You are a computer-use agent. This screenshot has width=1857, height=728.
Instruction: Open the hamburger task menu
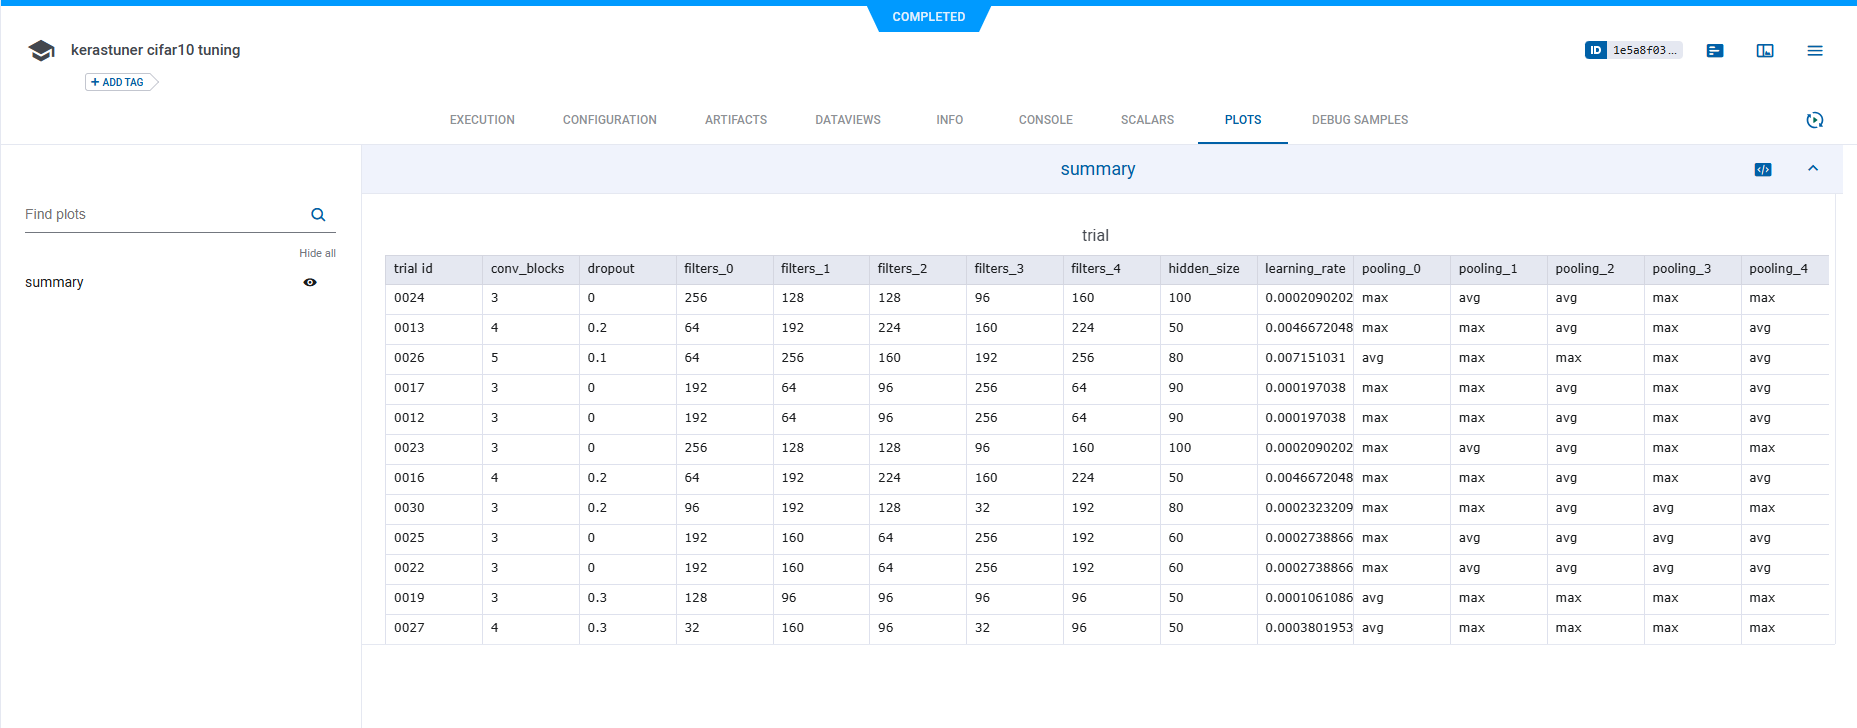[x=1815, y=50]
